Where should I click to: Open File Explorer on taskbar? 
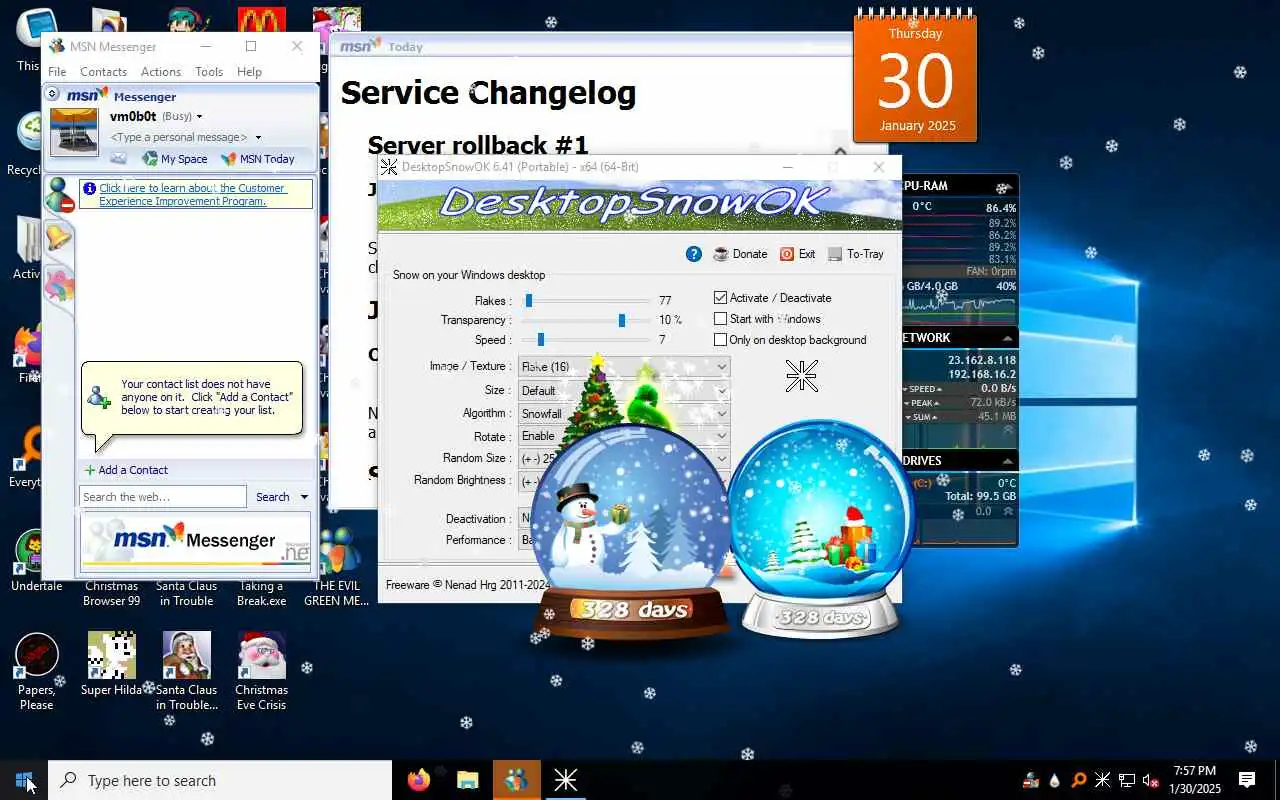click(x=467, y=780)
